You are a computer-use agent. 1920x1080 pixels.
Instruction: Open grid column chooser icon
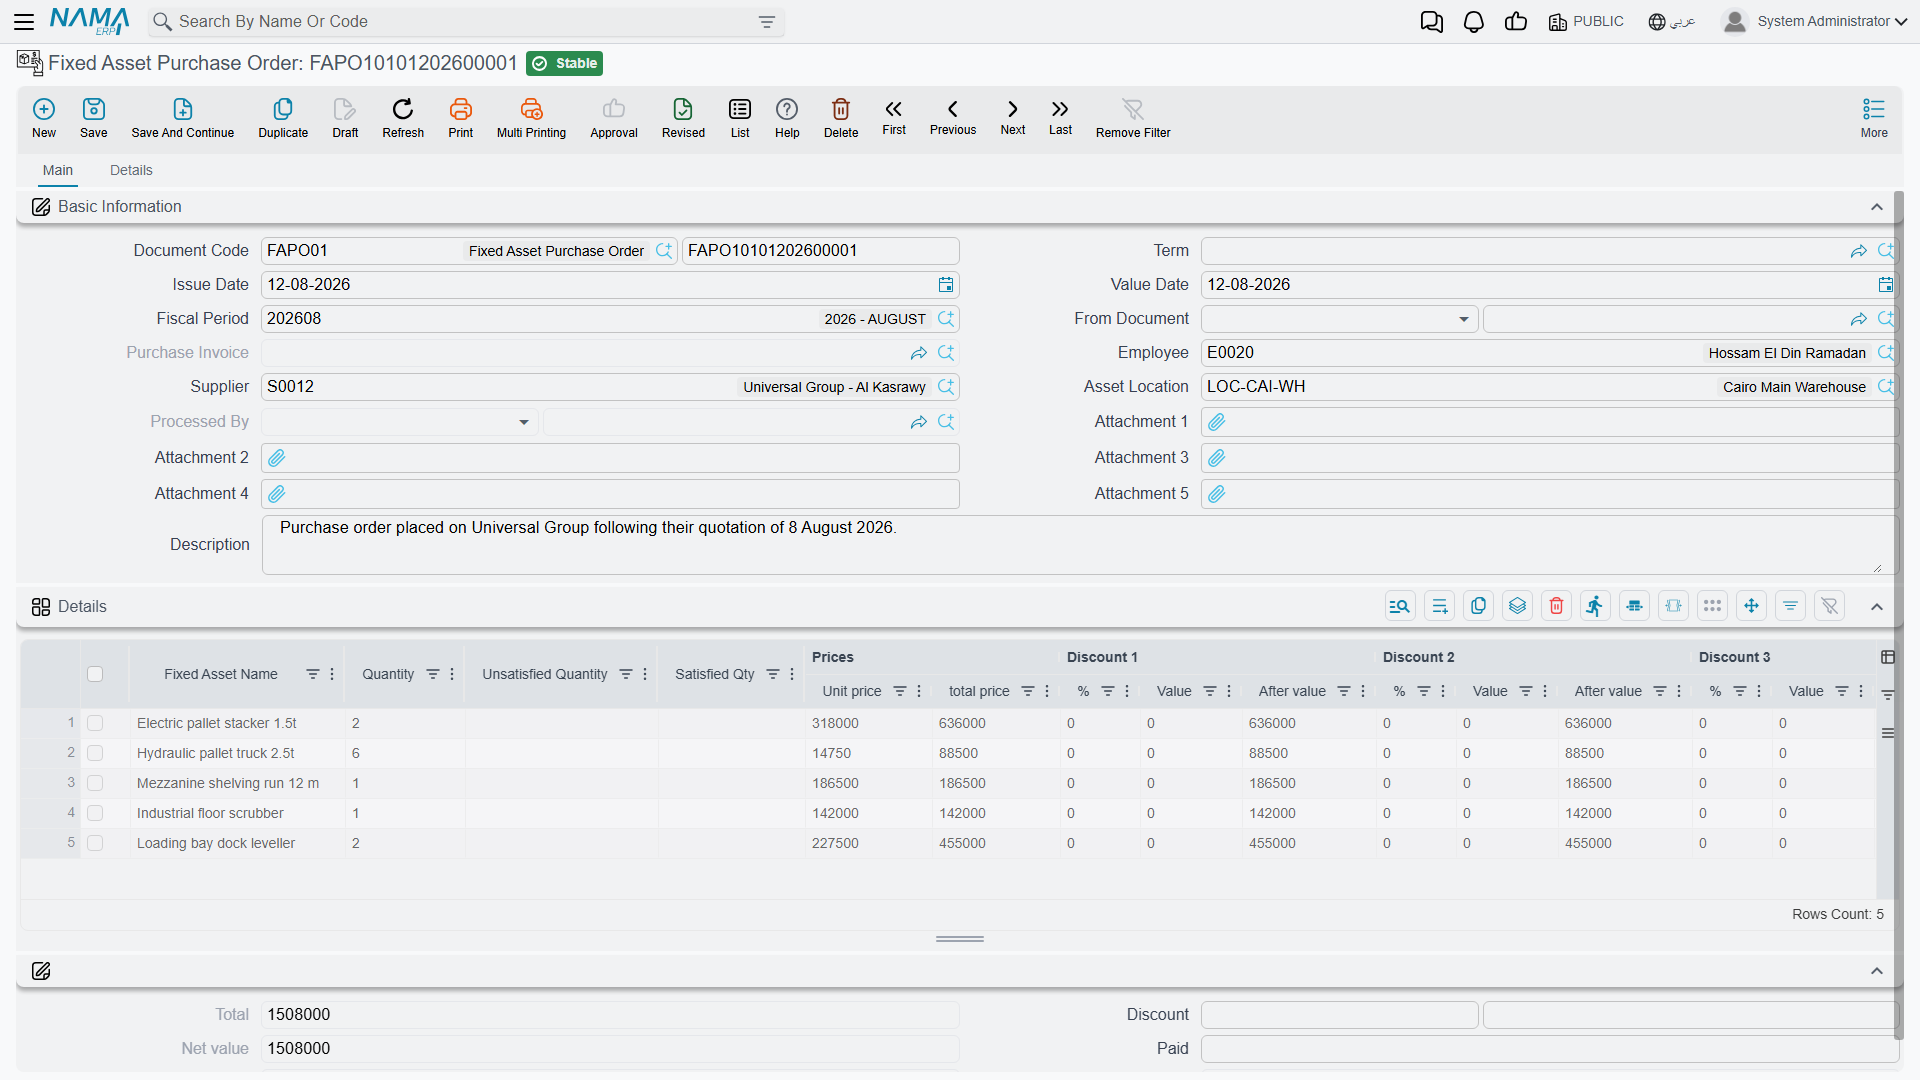[x=1888, y=657]
